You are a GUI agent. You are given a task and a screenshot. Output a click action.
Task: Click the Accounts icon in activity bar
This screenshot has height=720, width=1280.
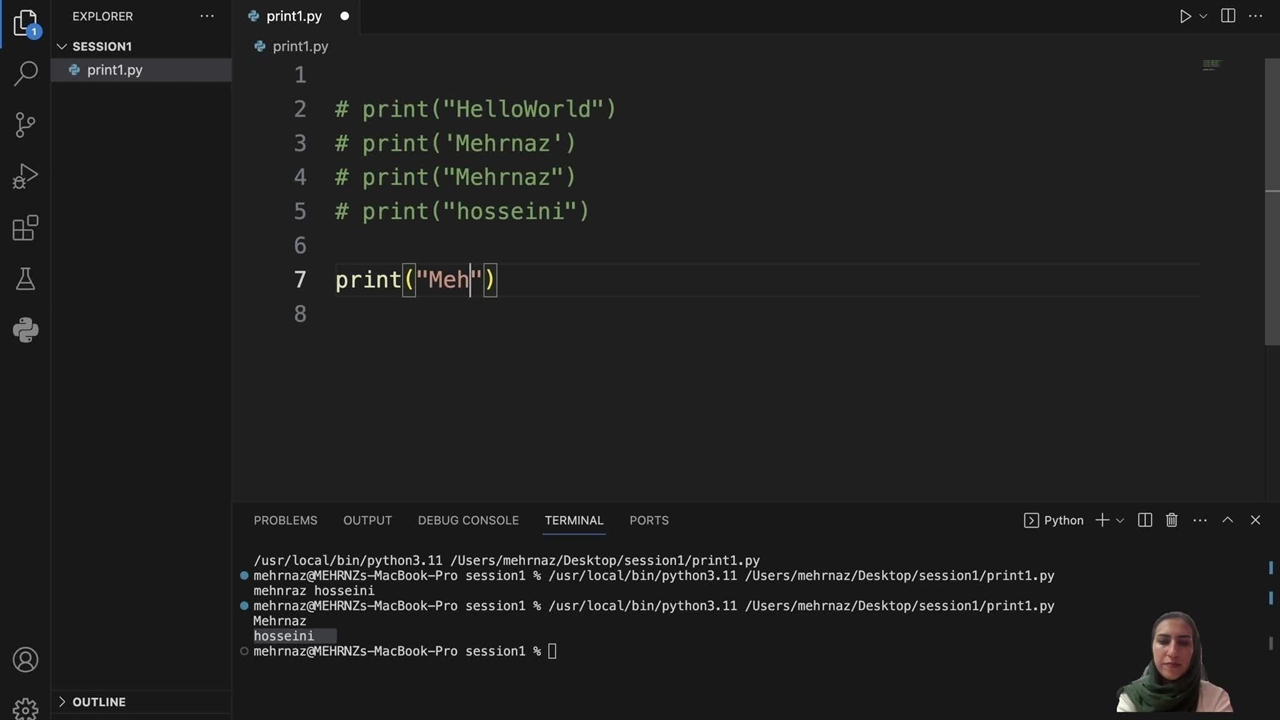[26, 660]
